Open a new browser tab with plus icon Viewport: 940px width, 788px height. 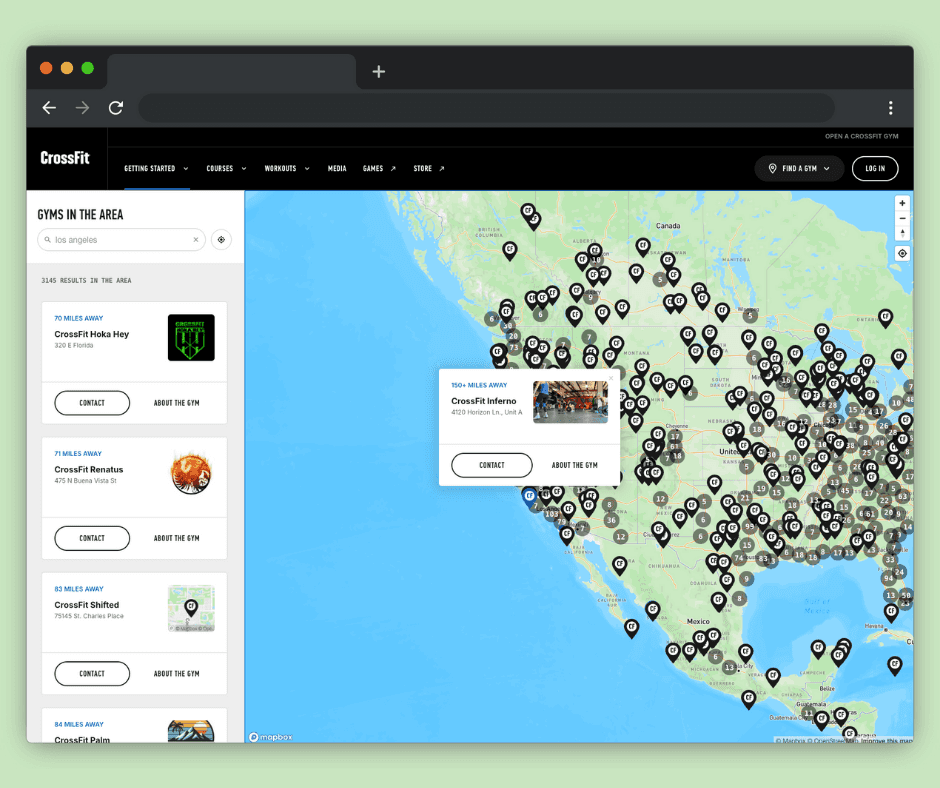[x=378, y=72]
